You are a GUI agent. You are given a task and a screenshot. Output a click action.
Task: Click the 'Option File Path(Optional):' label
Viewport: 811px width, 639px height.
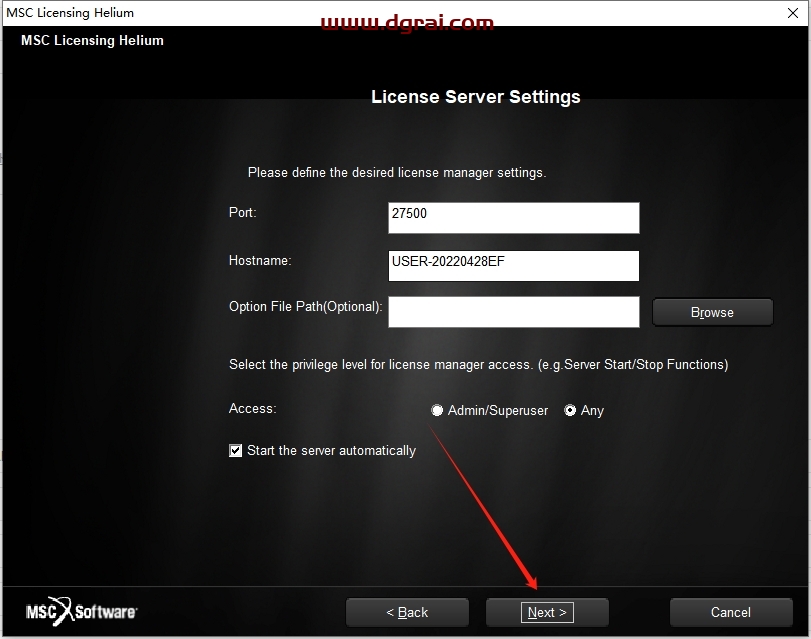306,306
